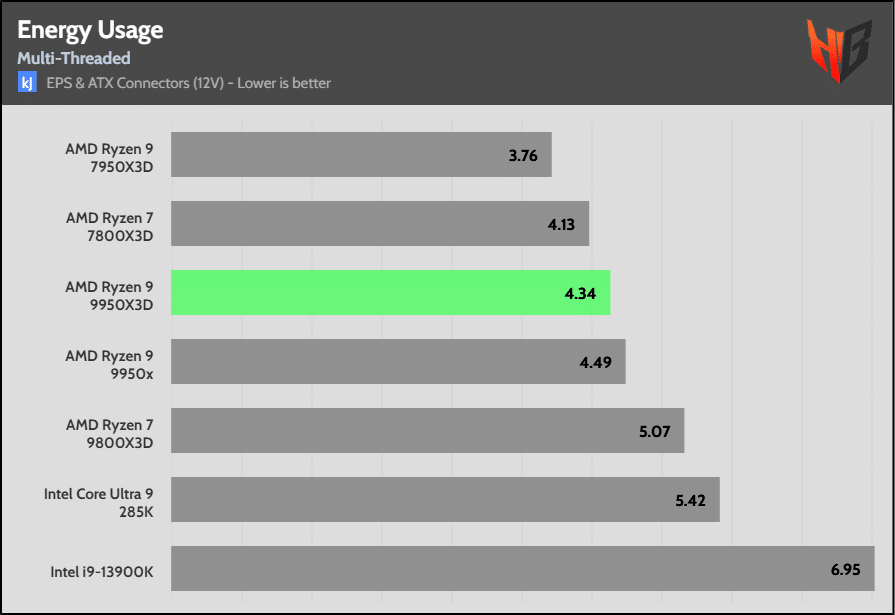Click the "Energy Usage" chart title
The width and height of the screenshot is (895, 615).
(90, 31)
